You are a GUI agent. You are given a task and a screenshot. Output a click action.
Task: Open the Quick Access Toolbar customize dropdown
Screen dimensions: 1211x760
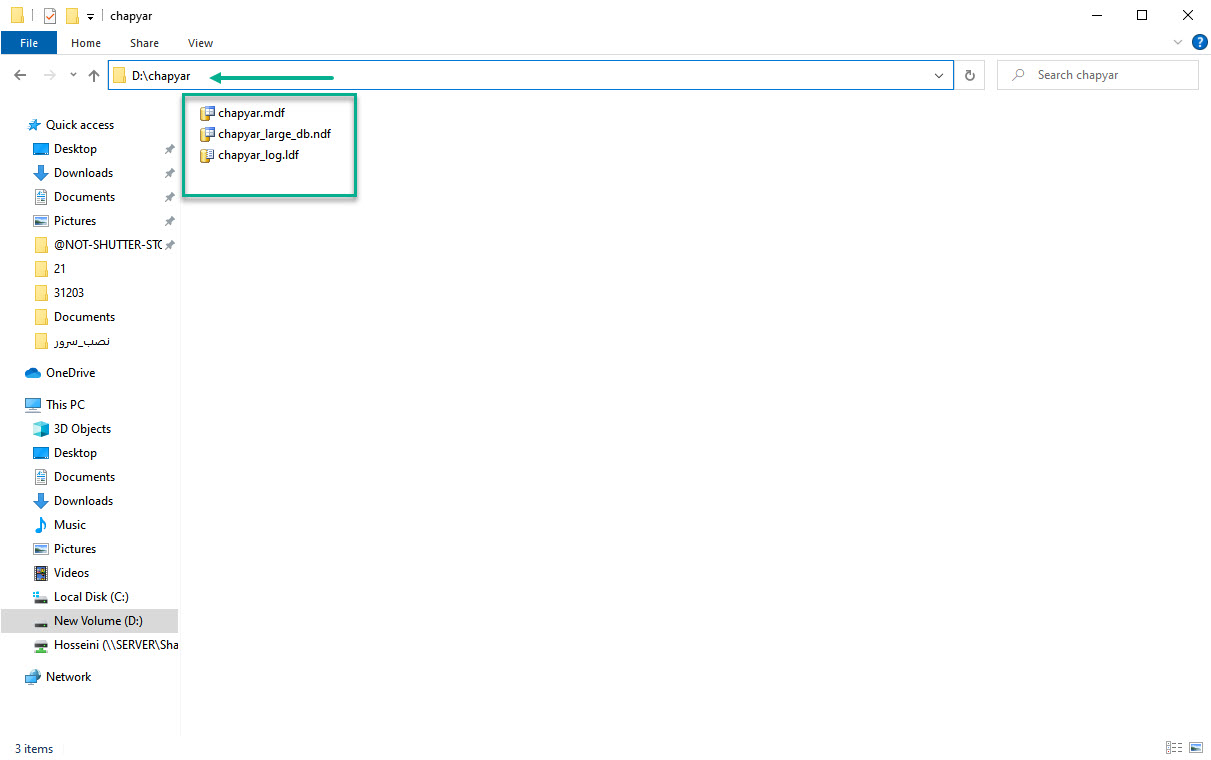tap(90, 17)
